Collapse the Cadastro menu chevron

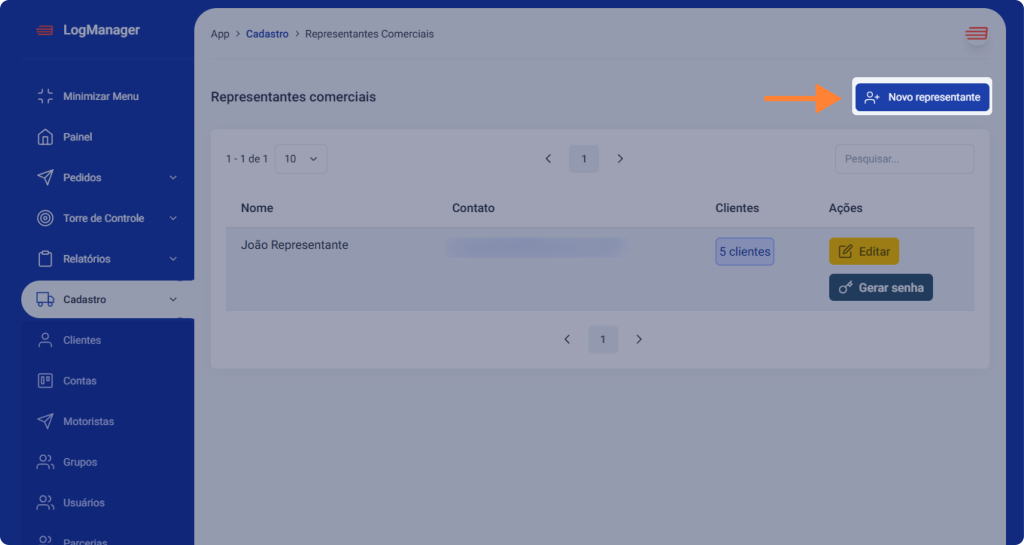tap(173, 299)
